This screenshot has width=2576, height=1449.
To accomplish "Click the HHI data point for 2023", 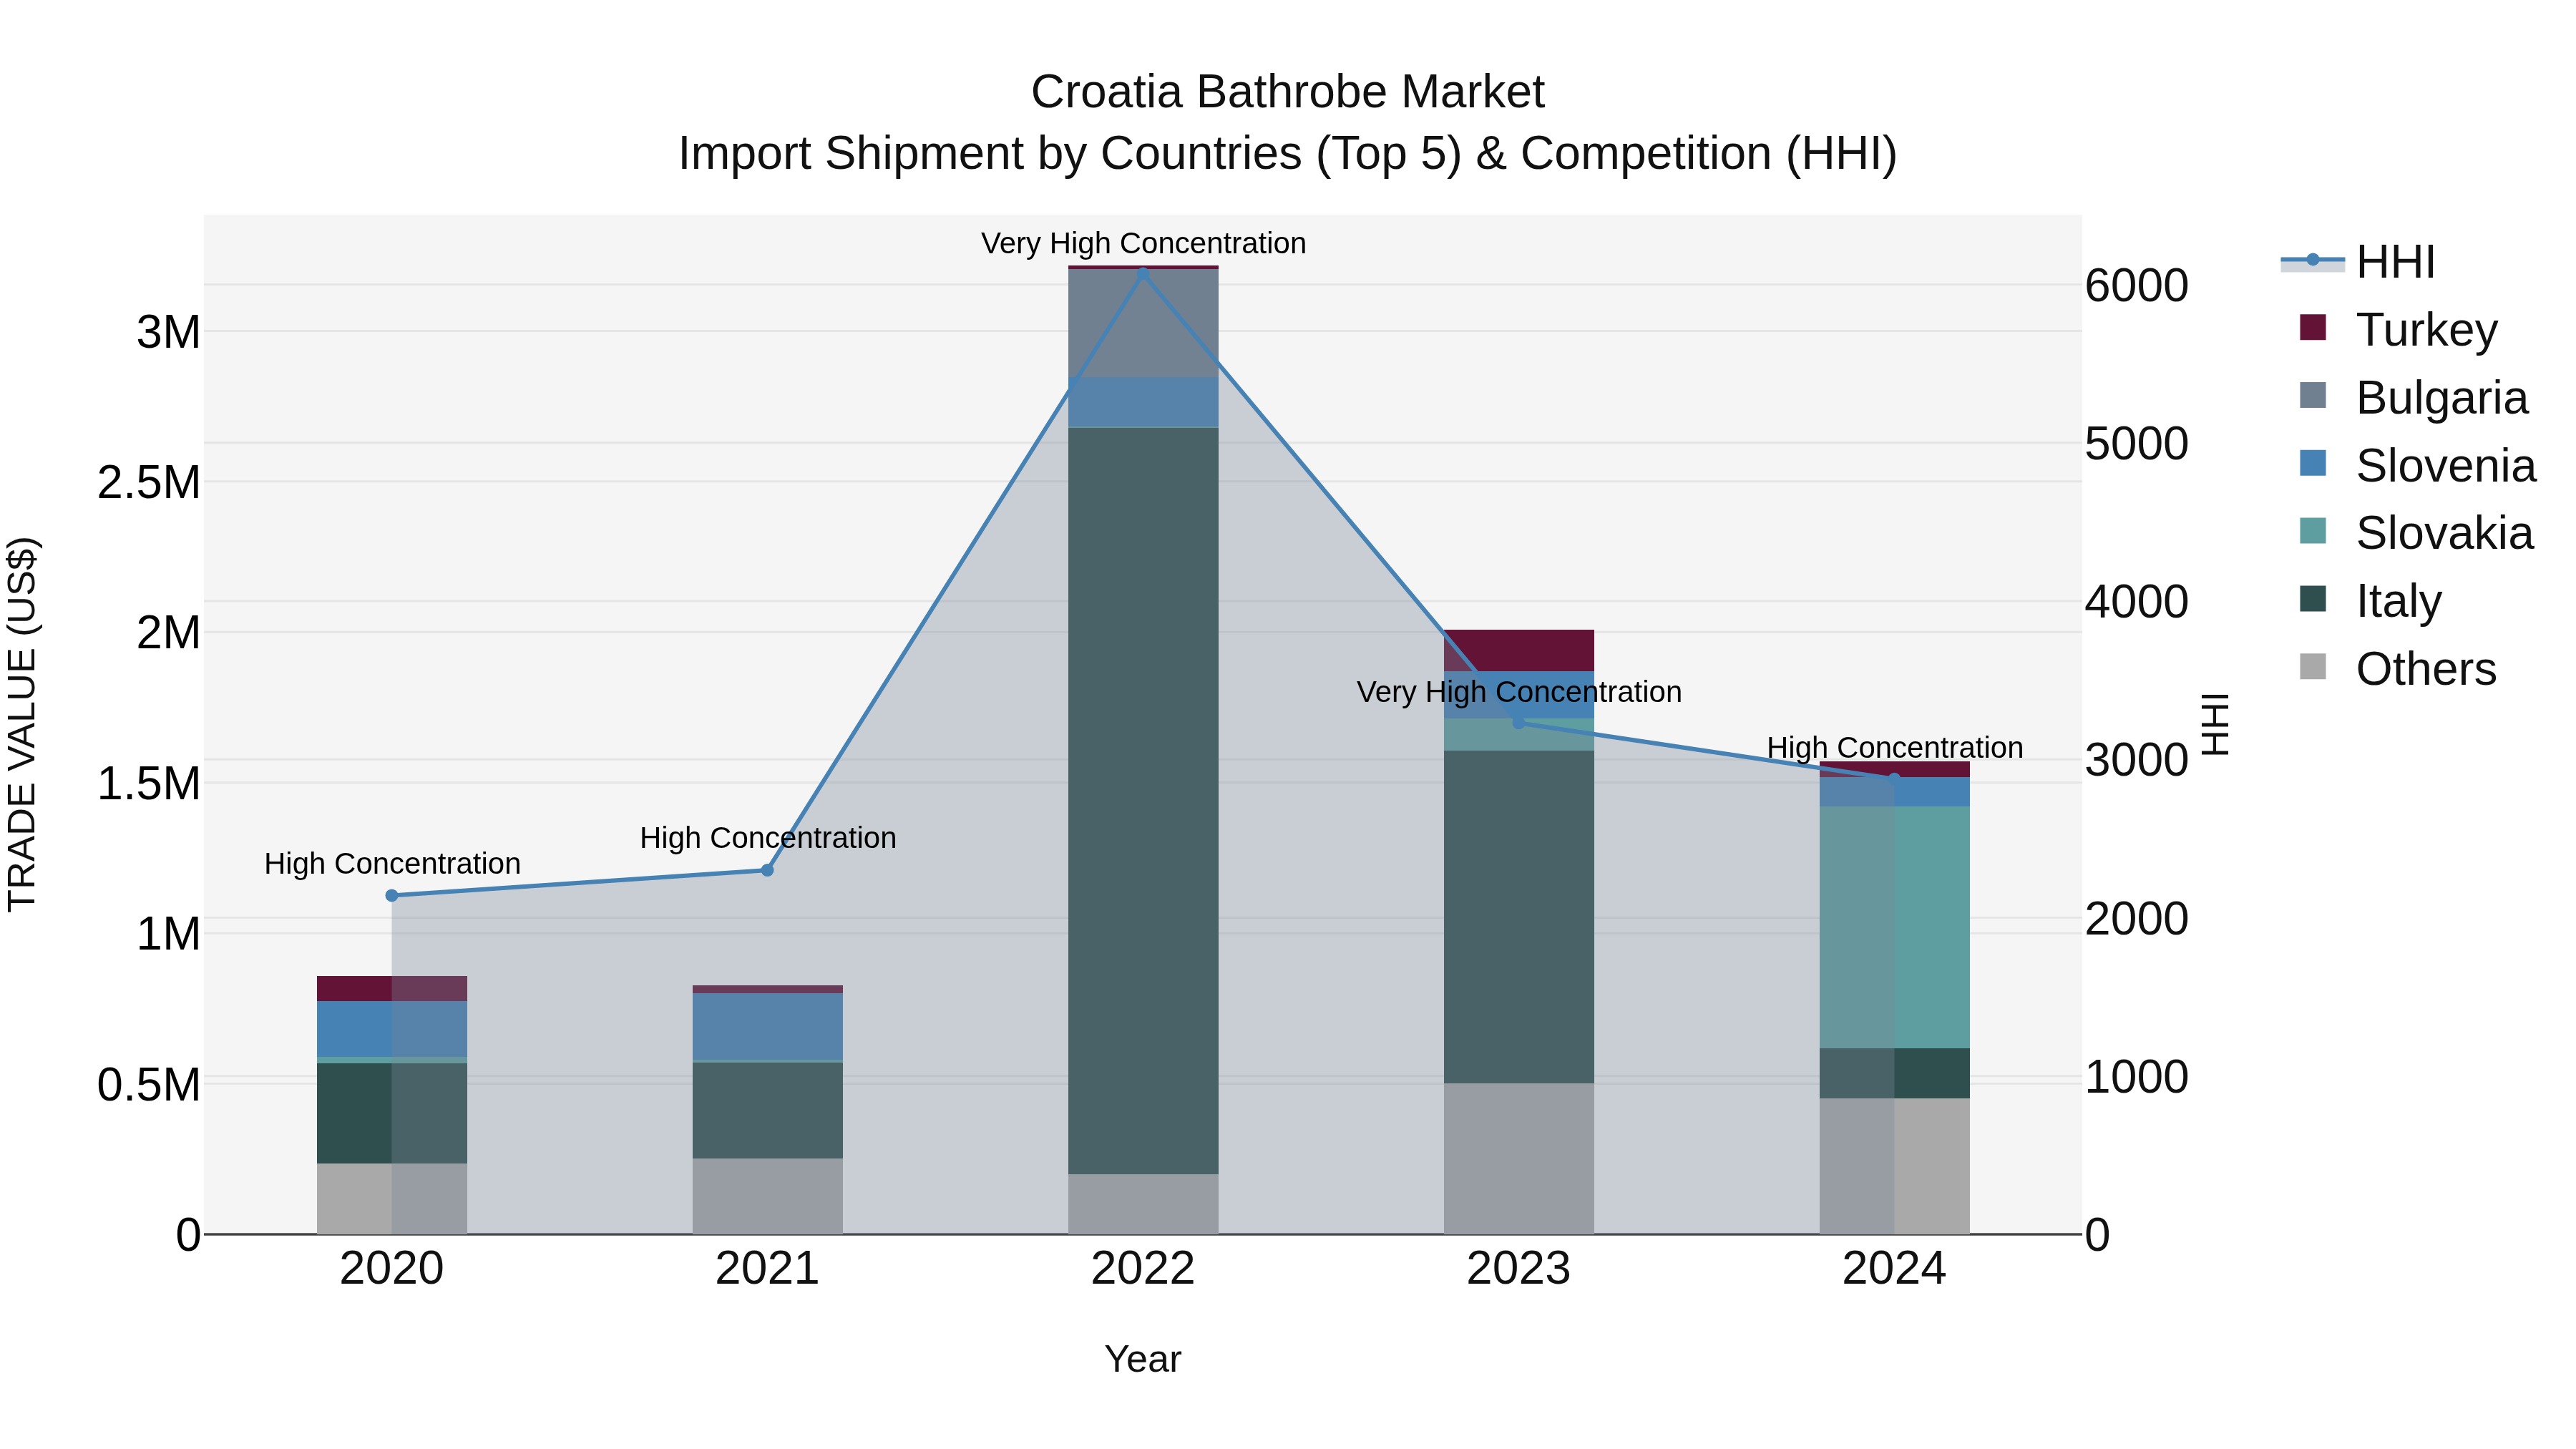I will pyautogui.click(x=1519, y=722).
